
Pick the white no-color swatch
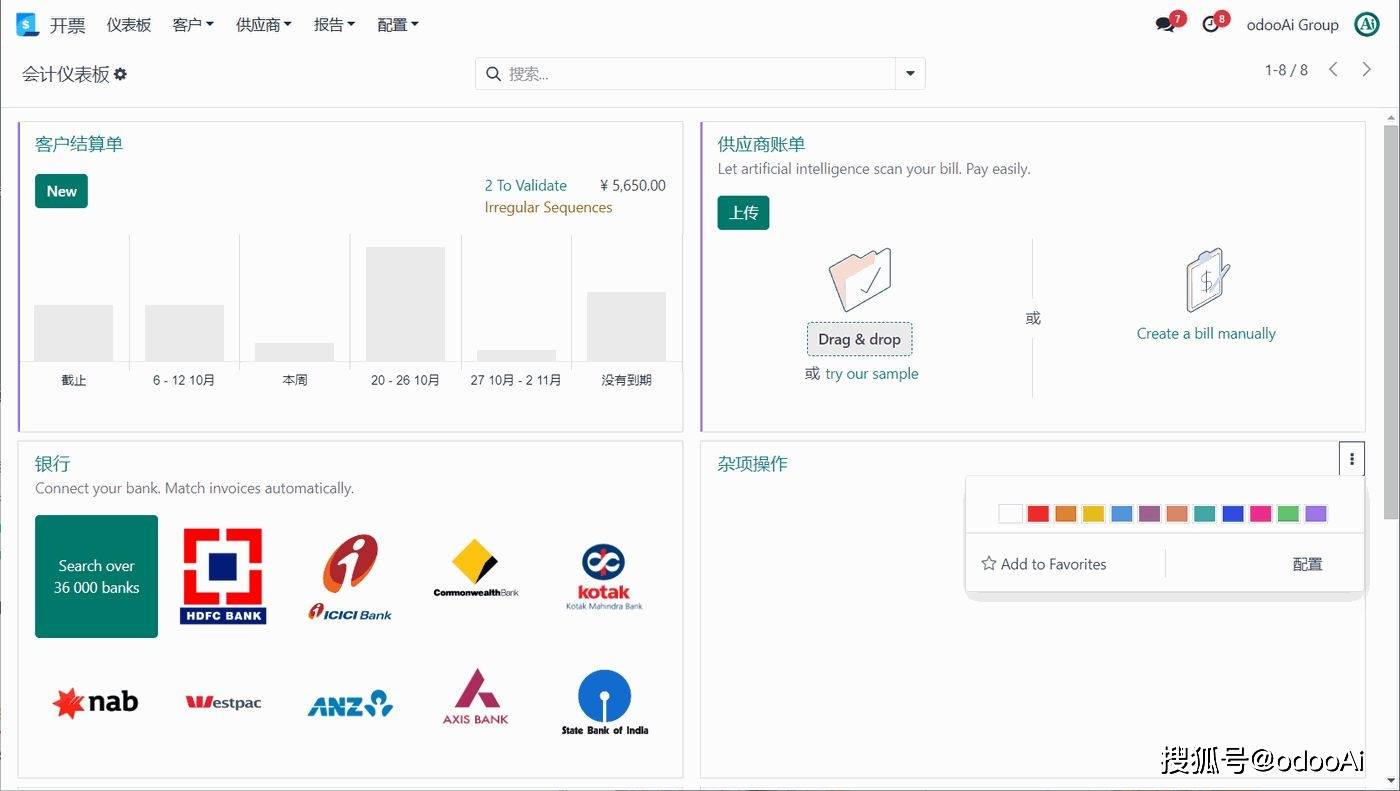tap(1010, 513)
